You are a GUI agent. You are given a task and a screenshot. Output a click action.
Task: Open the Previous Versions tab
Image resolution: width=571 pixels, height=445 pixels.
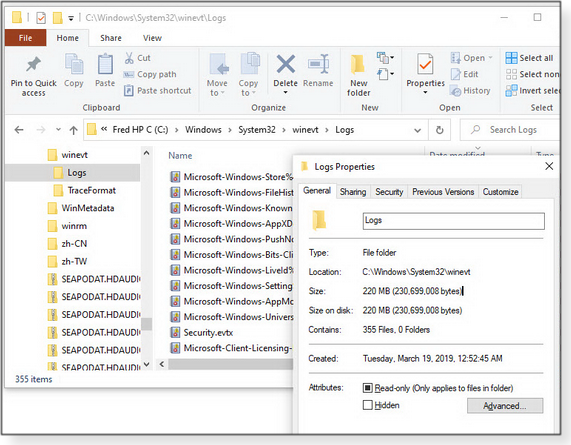point(443,192)
